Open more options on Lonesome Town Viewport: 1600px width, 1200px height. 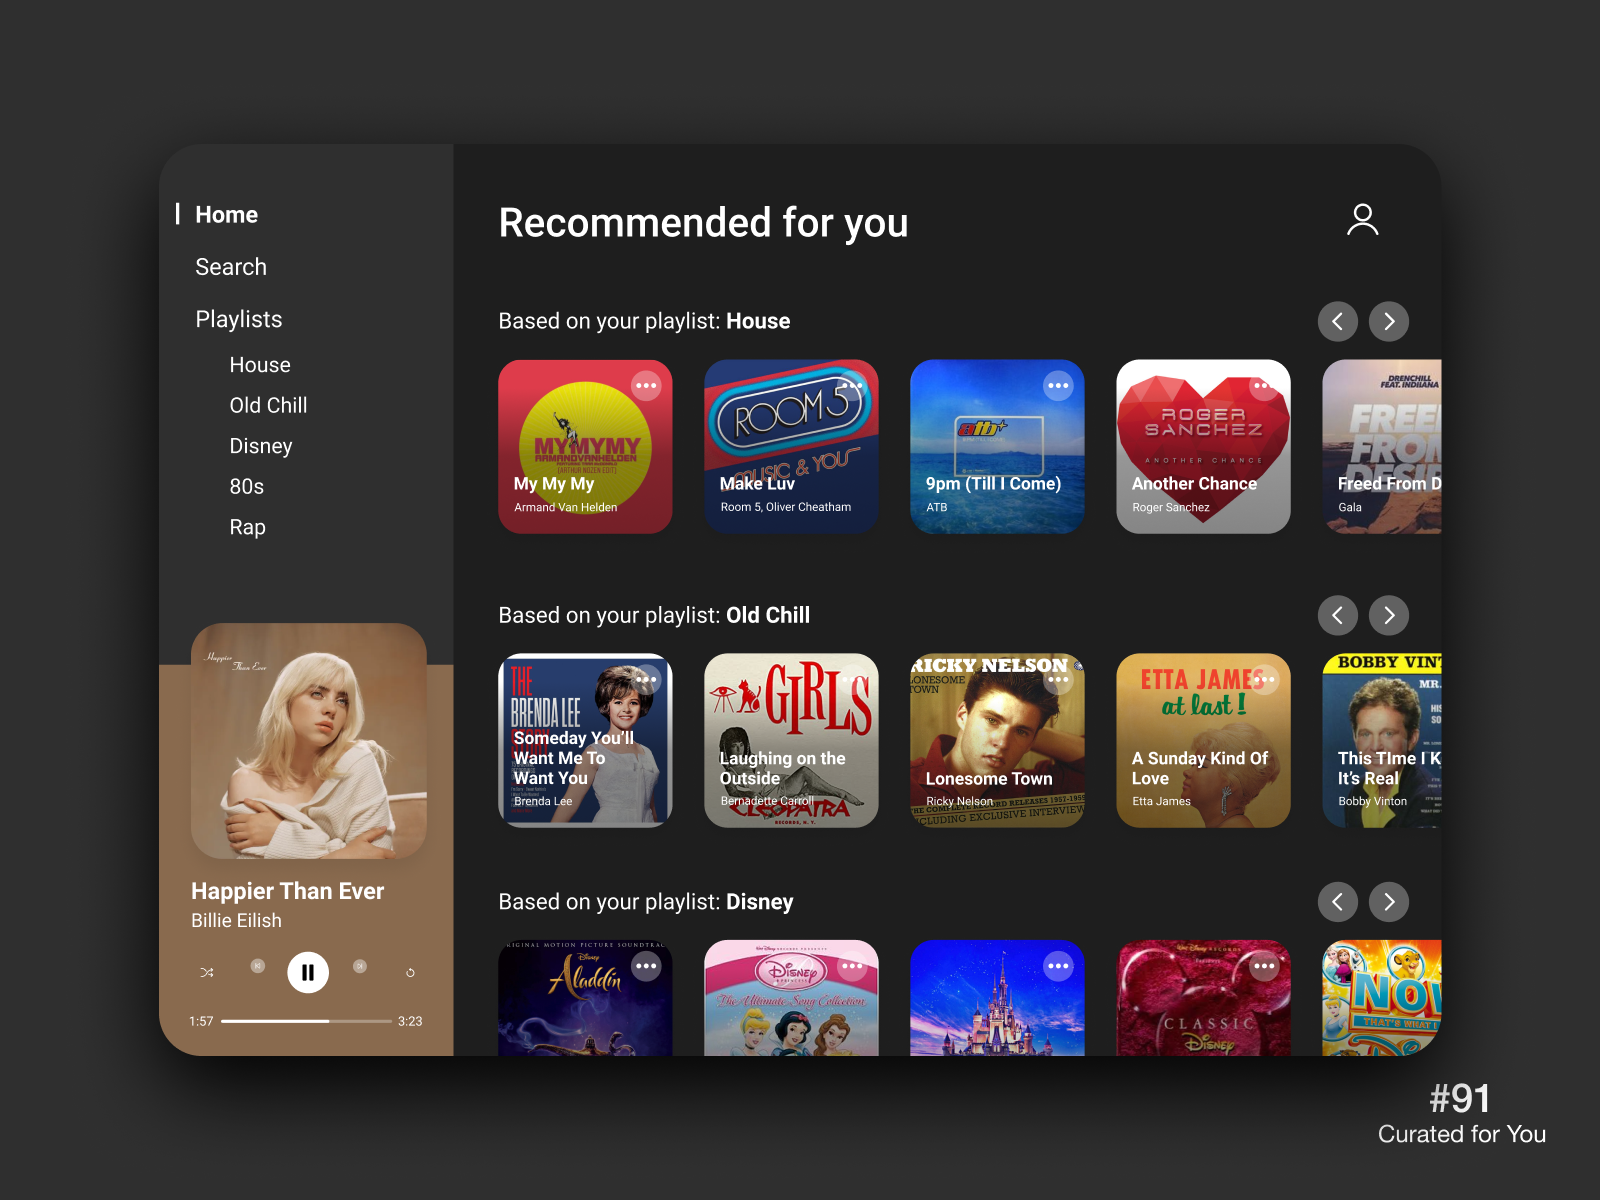click(1058, 680)
